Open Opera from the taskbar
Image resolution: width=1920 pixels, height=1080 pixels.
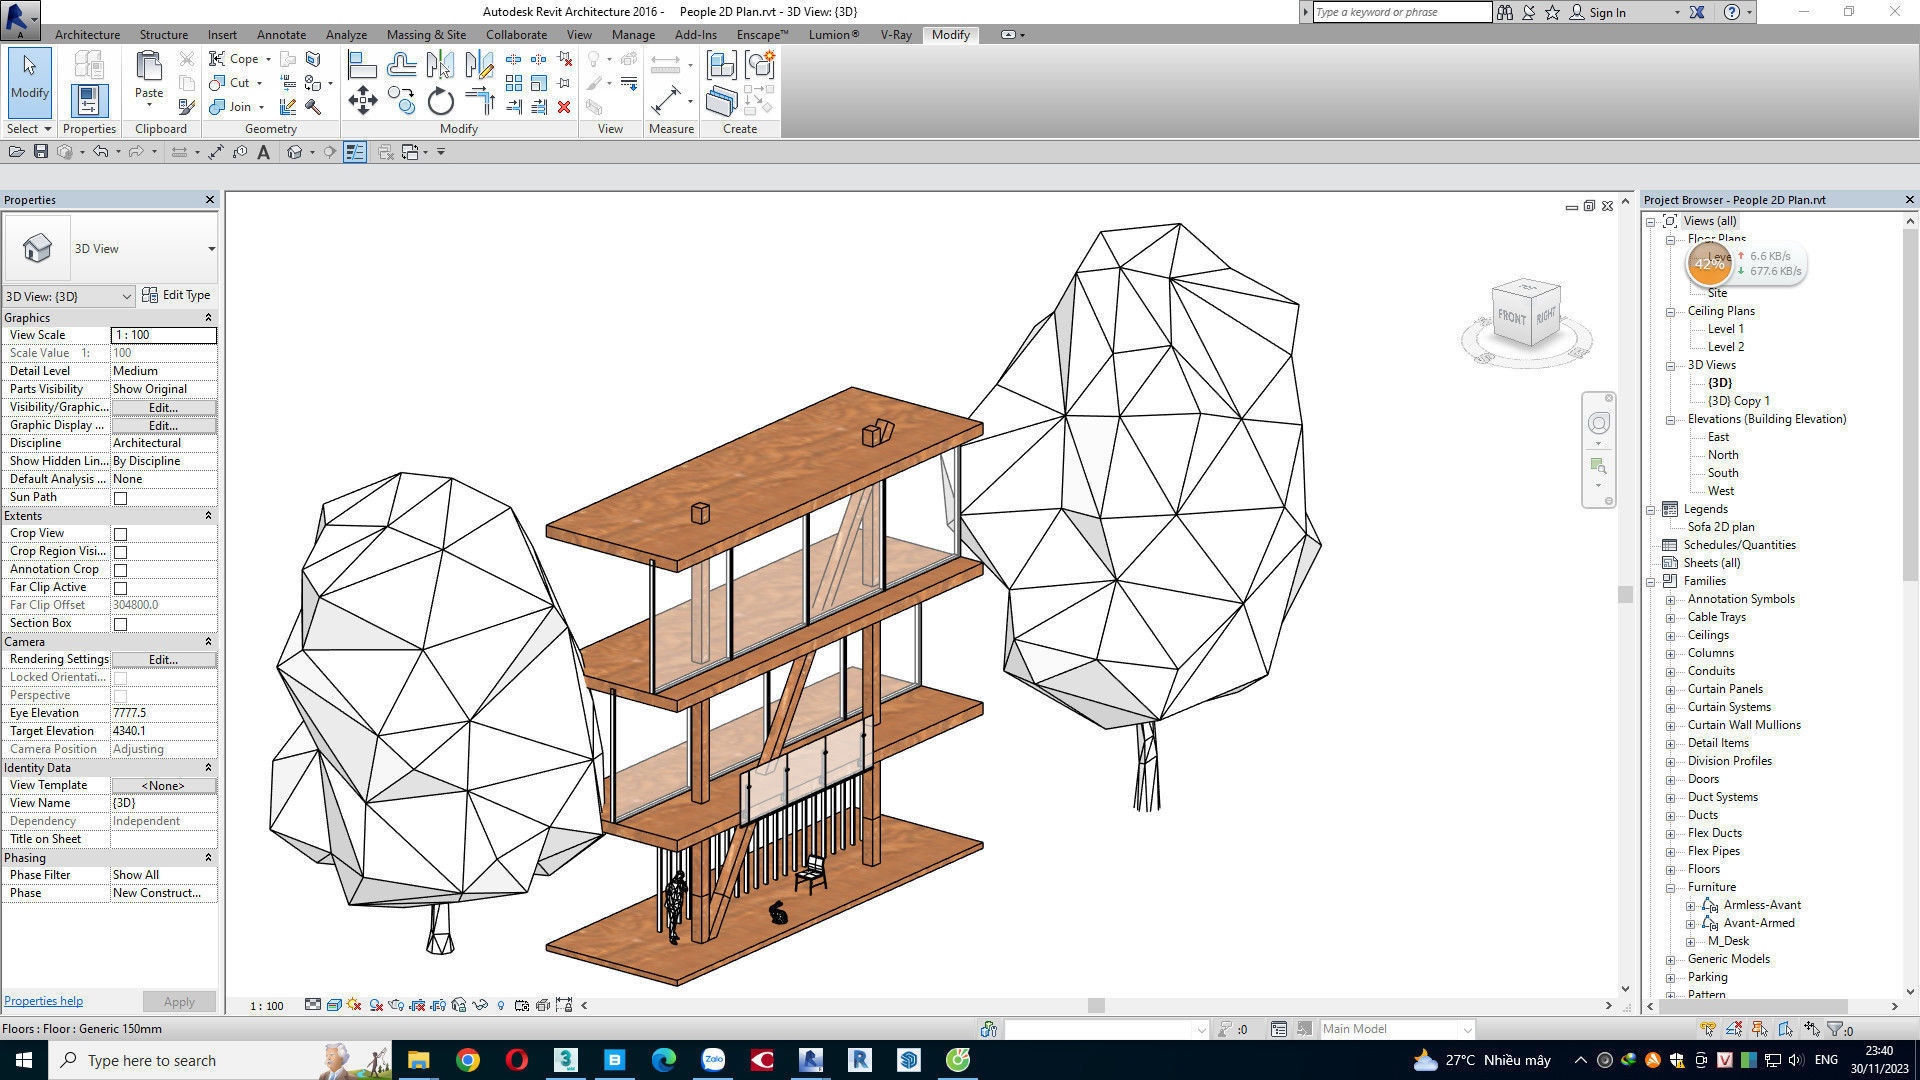click(516, 1060)
